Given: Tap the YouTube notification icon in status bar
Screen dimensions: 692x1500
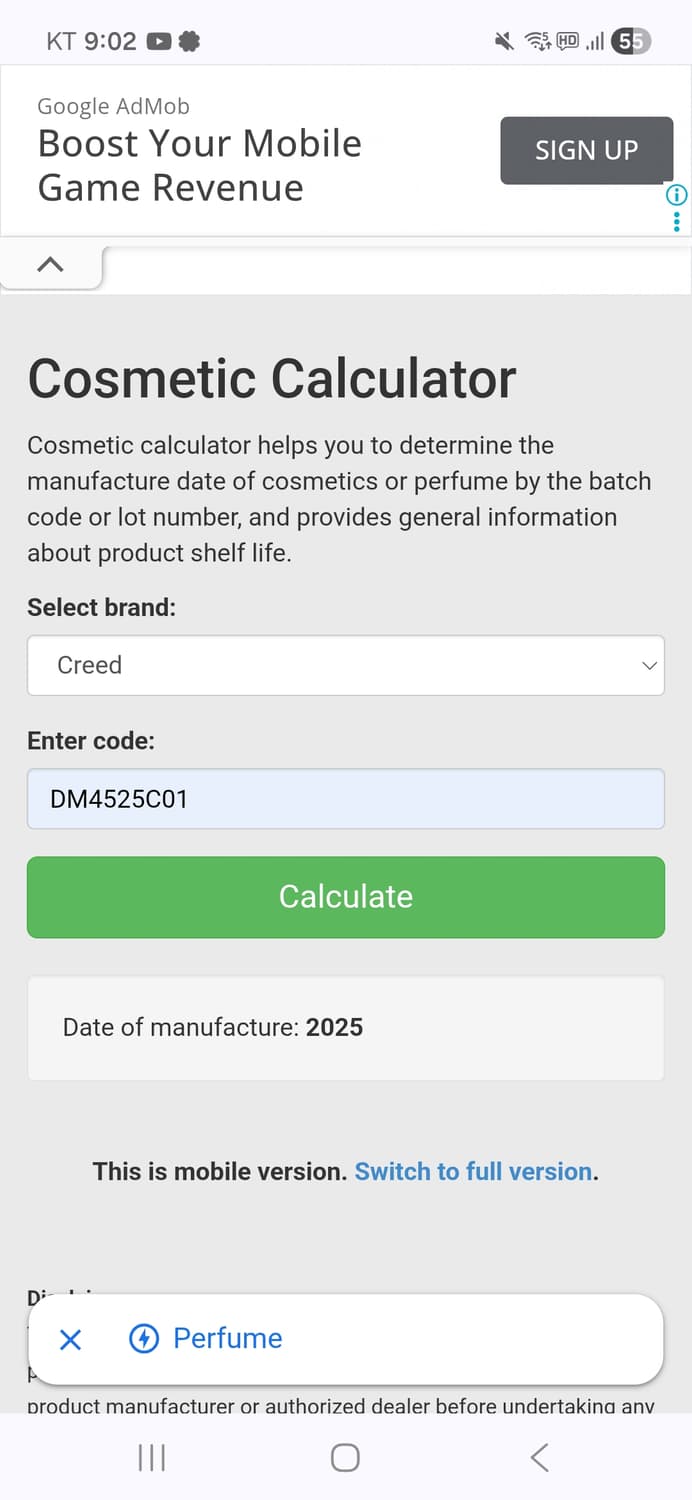Looking at the screenshot, I should (x=158, y=41).
